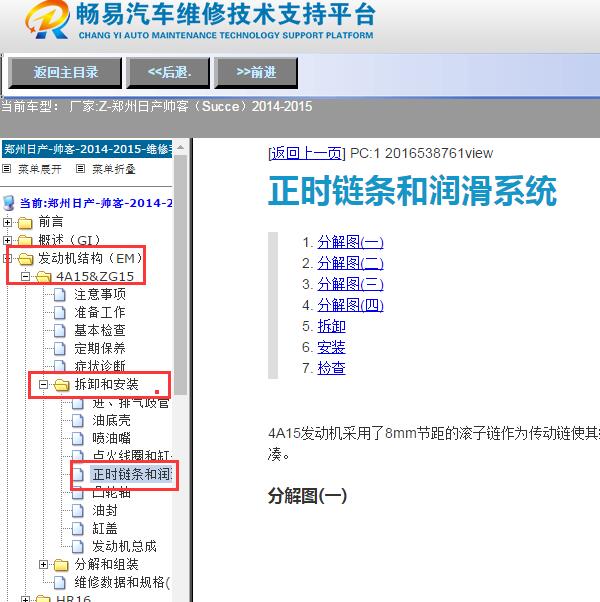Jump to 分解图(一) link
Image resolution: width=600 pixels, height=602 pixels.
(x=350, y=242)
